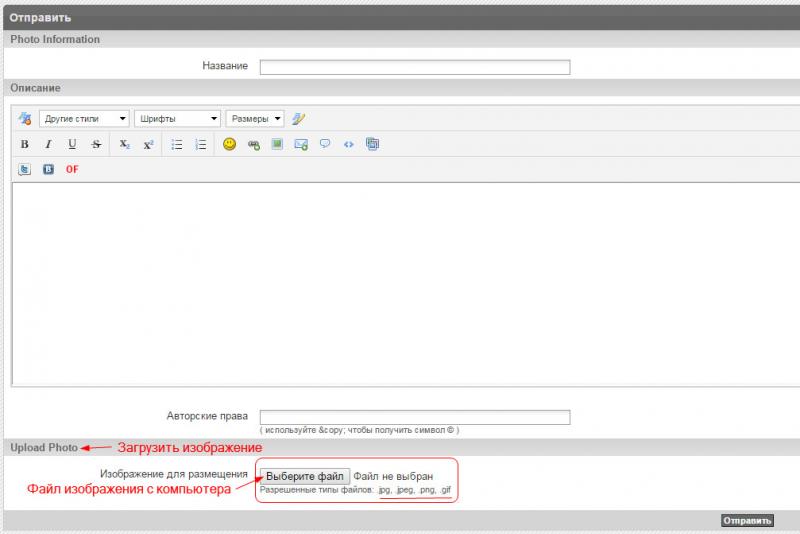Open the Другие стили dropdown
Image resolution: width=800 pixels, height=534 pixels.
coord(84,119)
